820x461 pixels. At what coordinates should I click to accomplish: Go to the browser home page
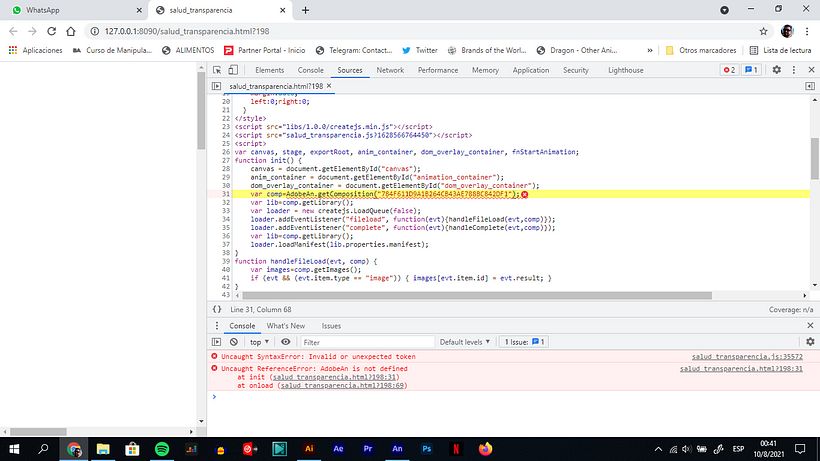point(71,31)
